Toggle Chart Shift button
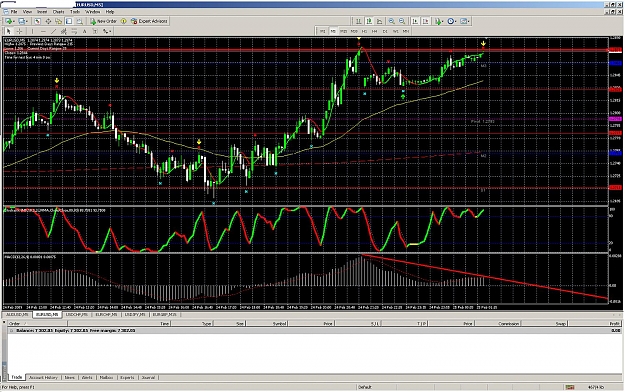 (426, 21)
